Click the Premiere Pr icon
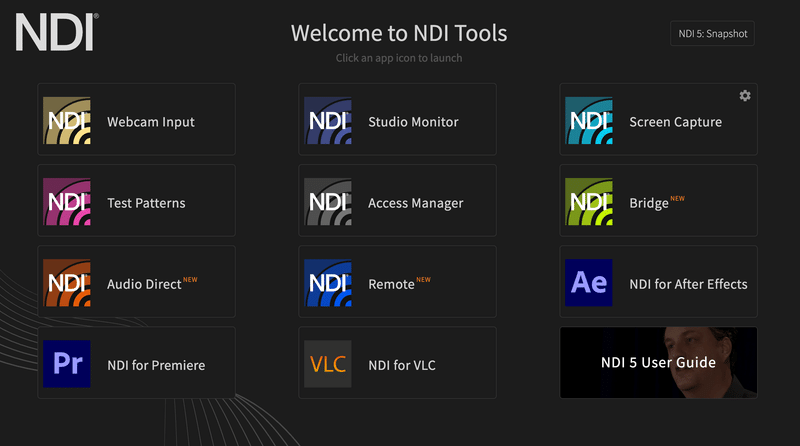Viewport: 800px width, 446px height. (x=67, y=364)
